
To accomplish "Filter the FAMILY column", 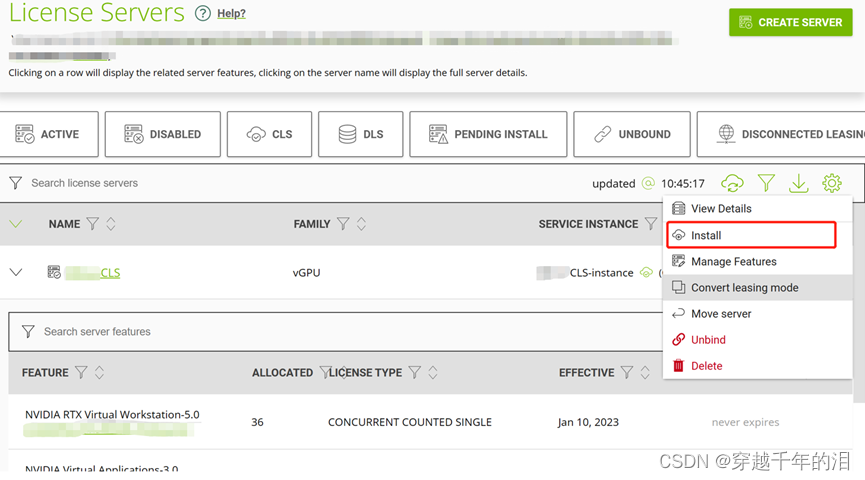I will pyautogui.click(x=343, y=224).
